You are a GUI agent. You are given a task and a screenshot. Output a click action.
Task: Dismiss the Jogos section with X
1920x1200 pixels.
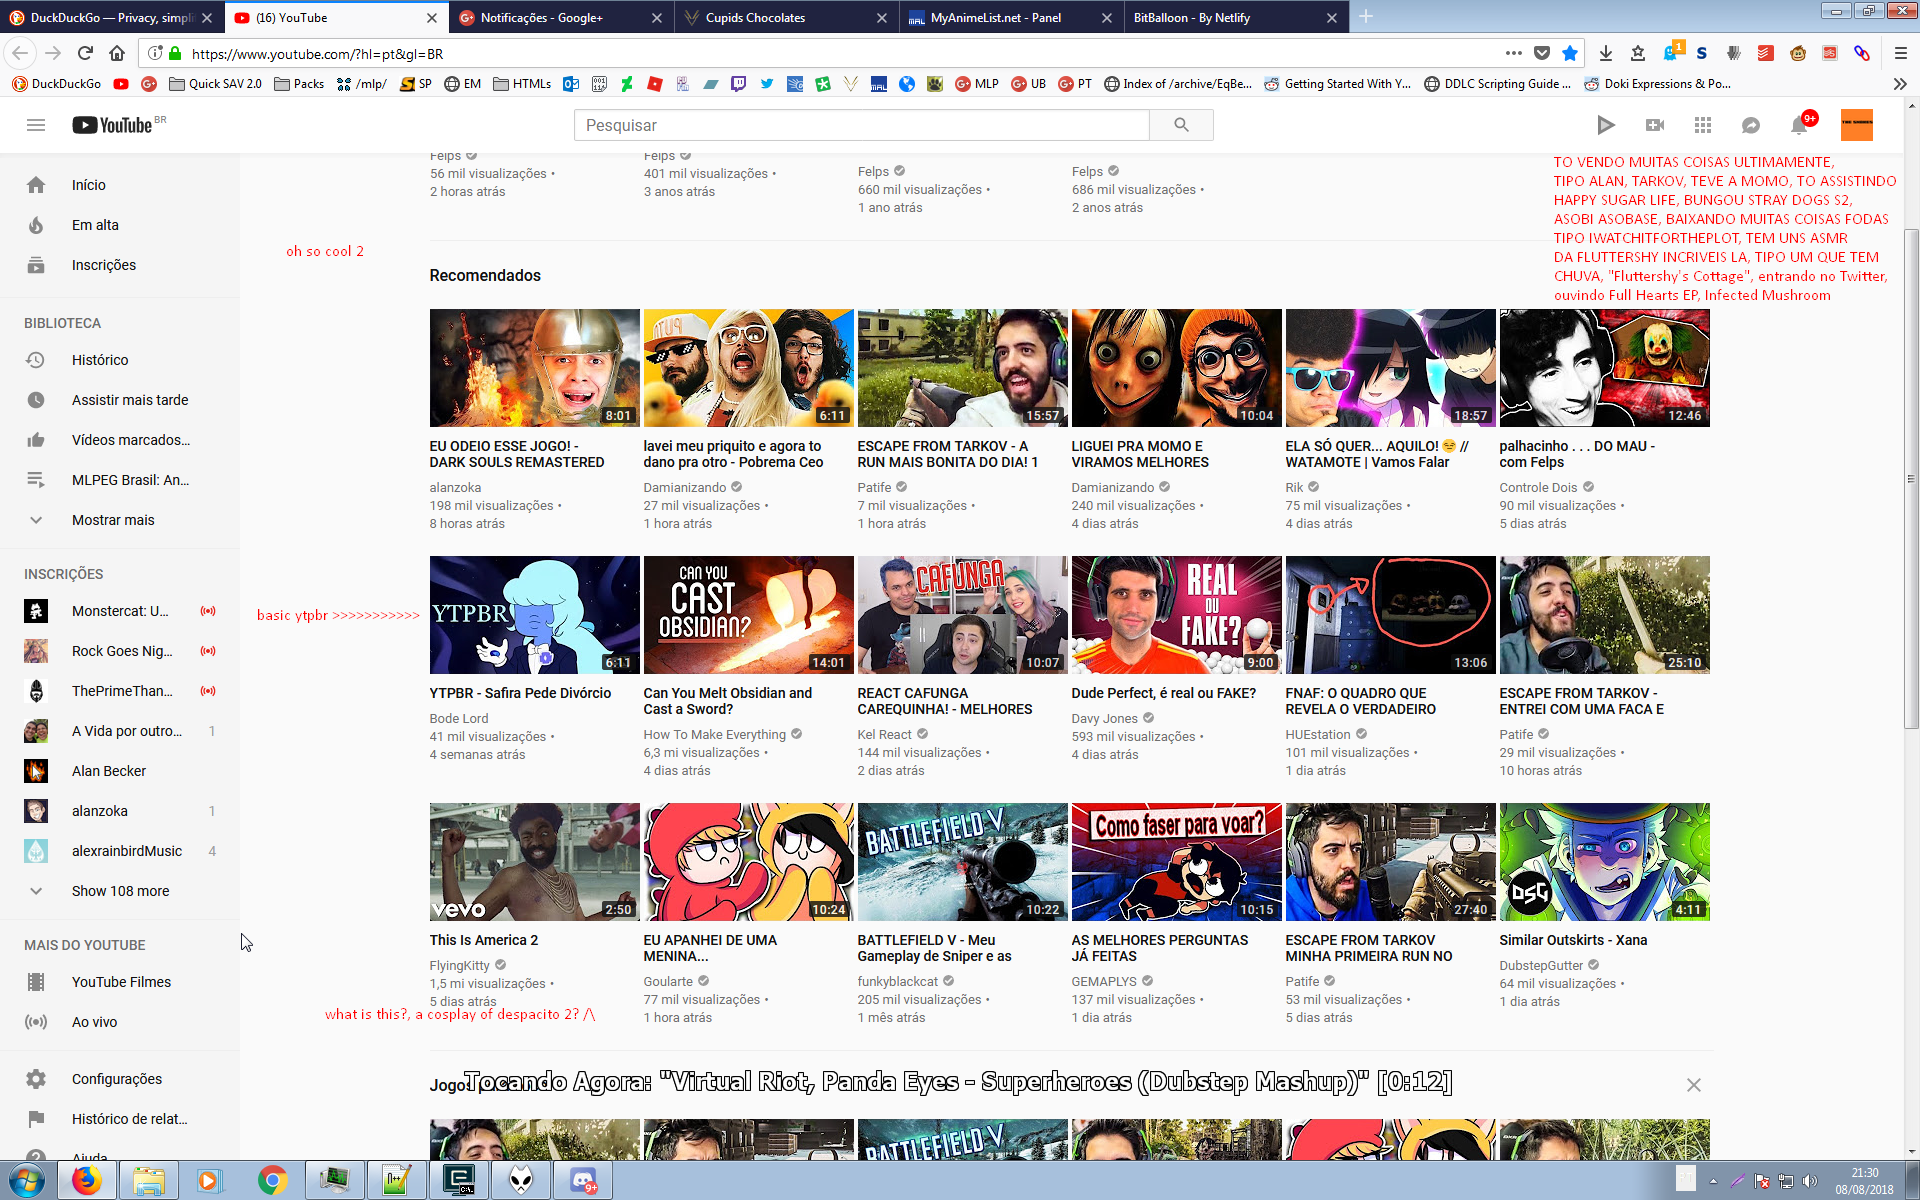[x=1693, y=1085]
